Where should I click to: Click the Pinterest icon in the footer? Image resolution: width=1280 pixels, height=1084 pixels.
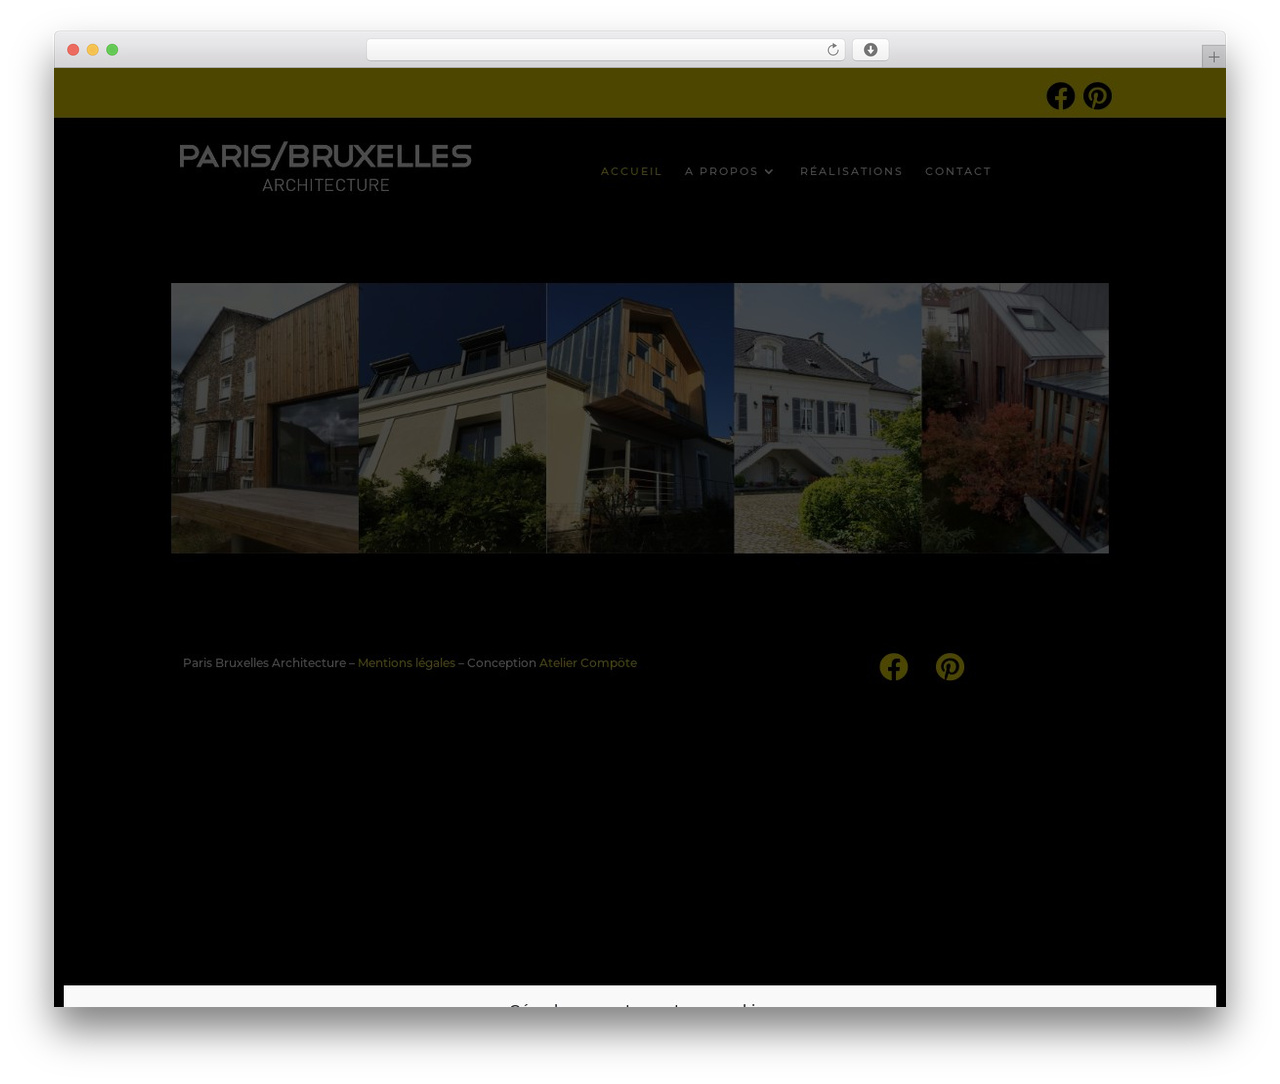tap(950, 667)
